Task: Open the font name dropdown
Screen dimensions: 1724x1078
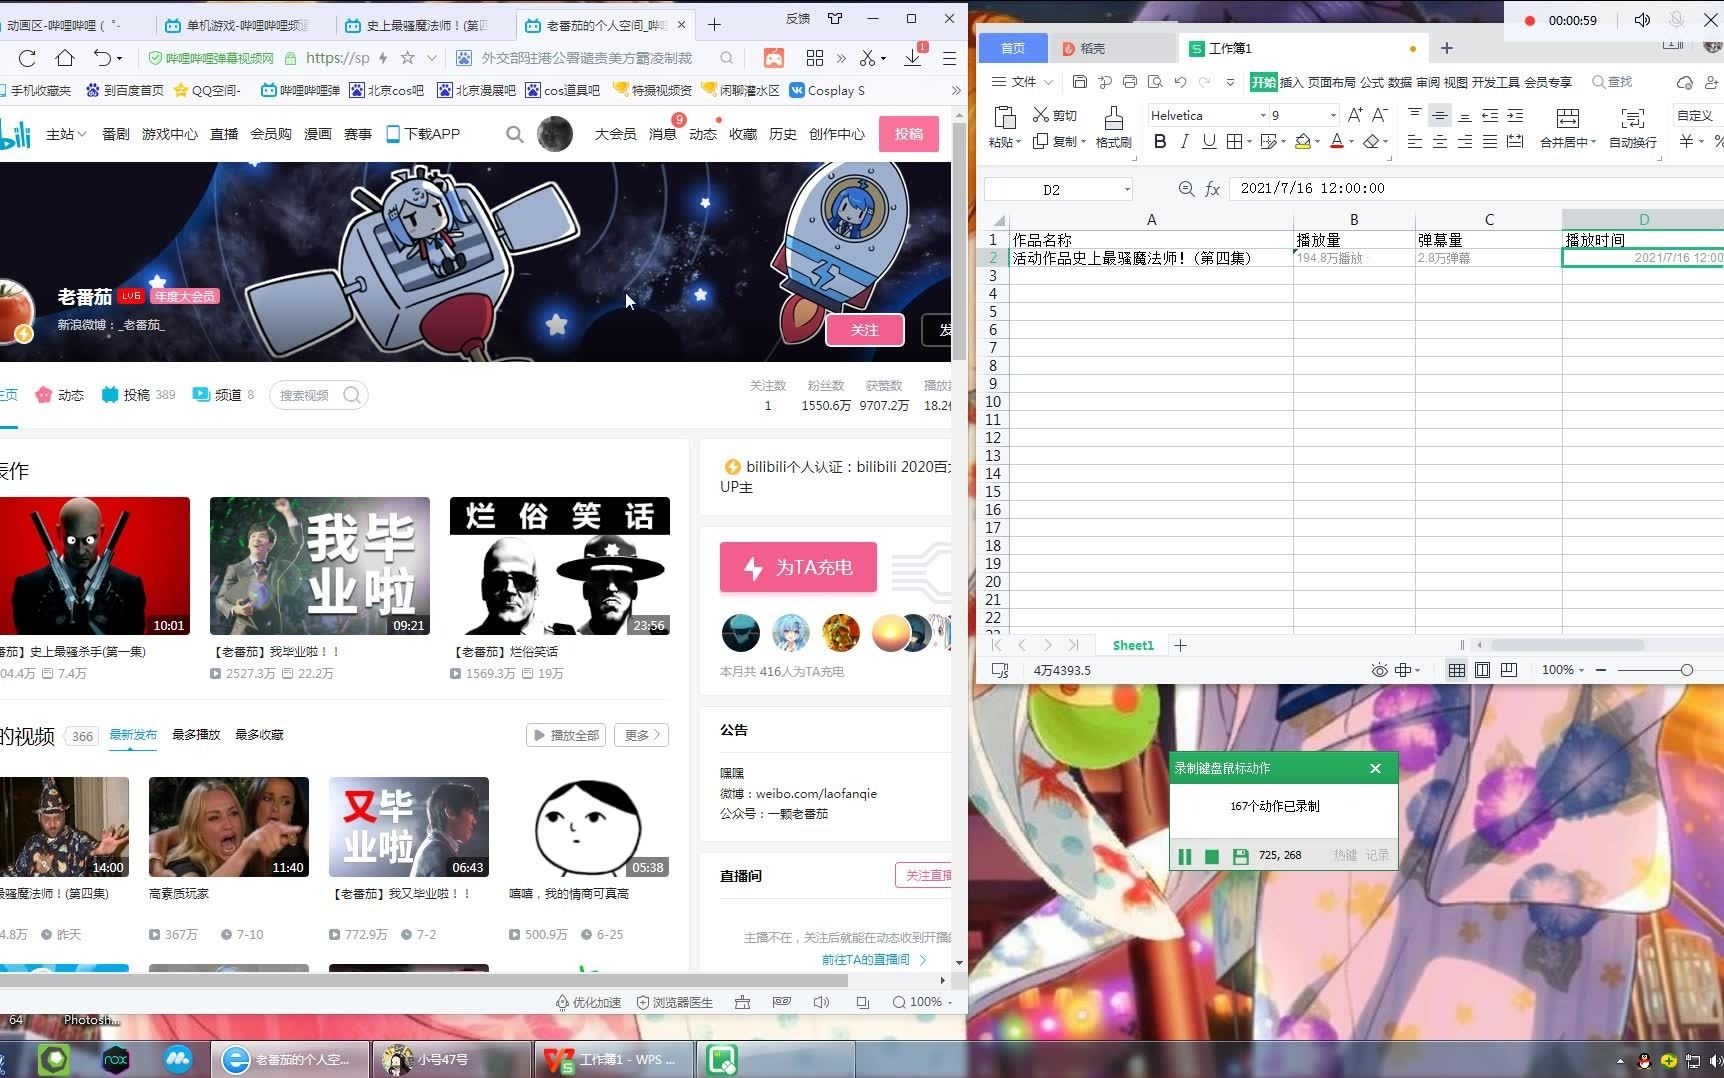Action: point(1264,115)
